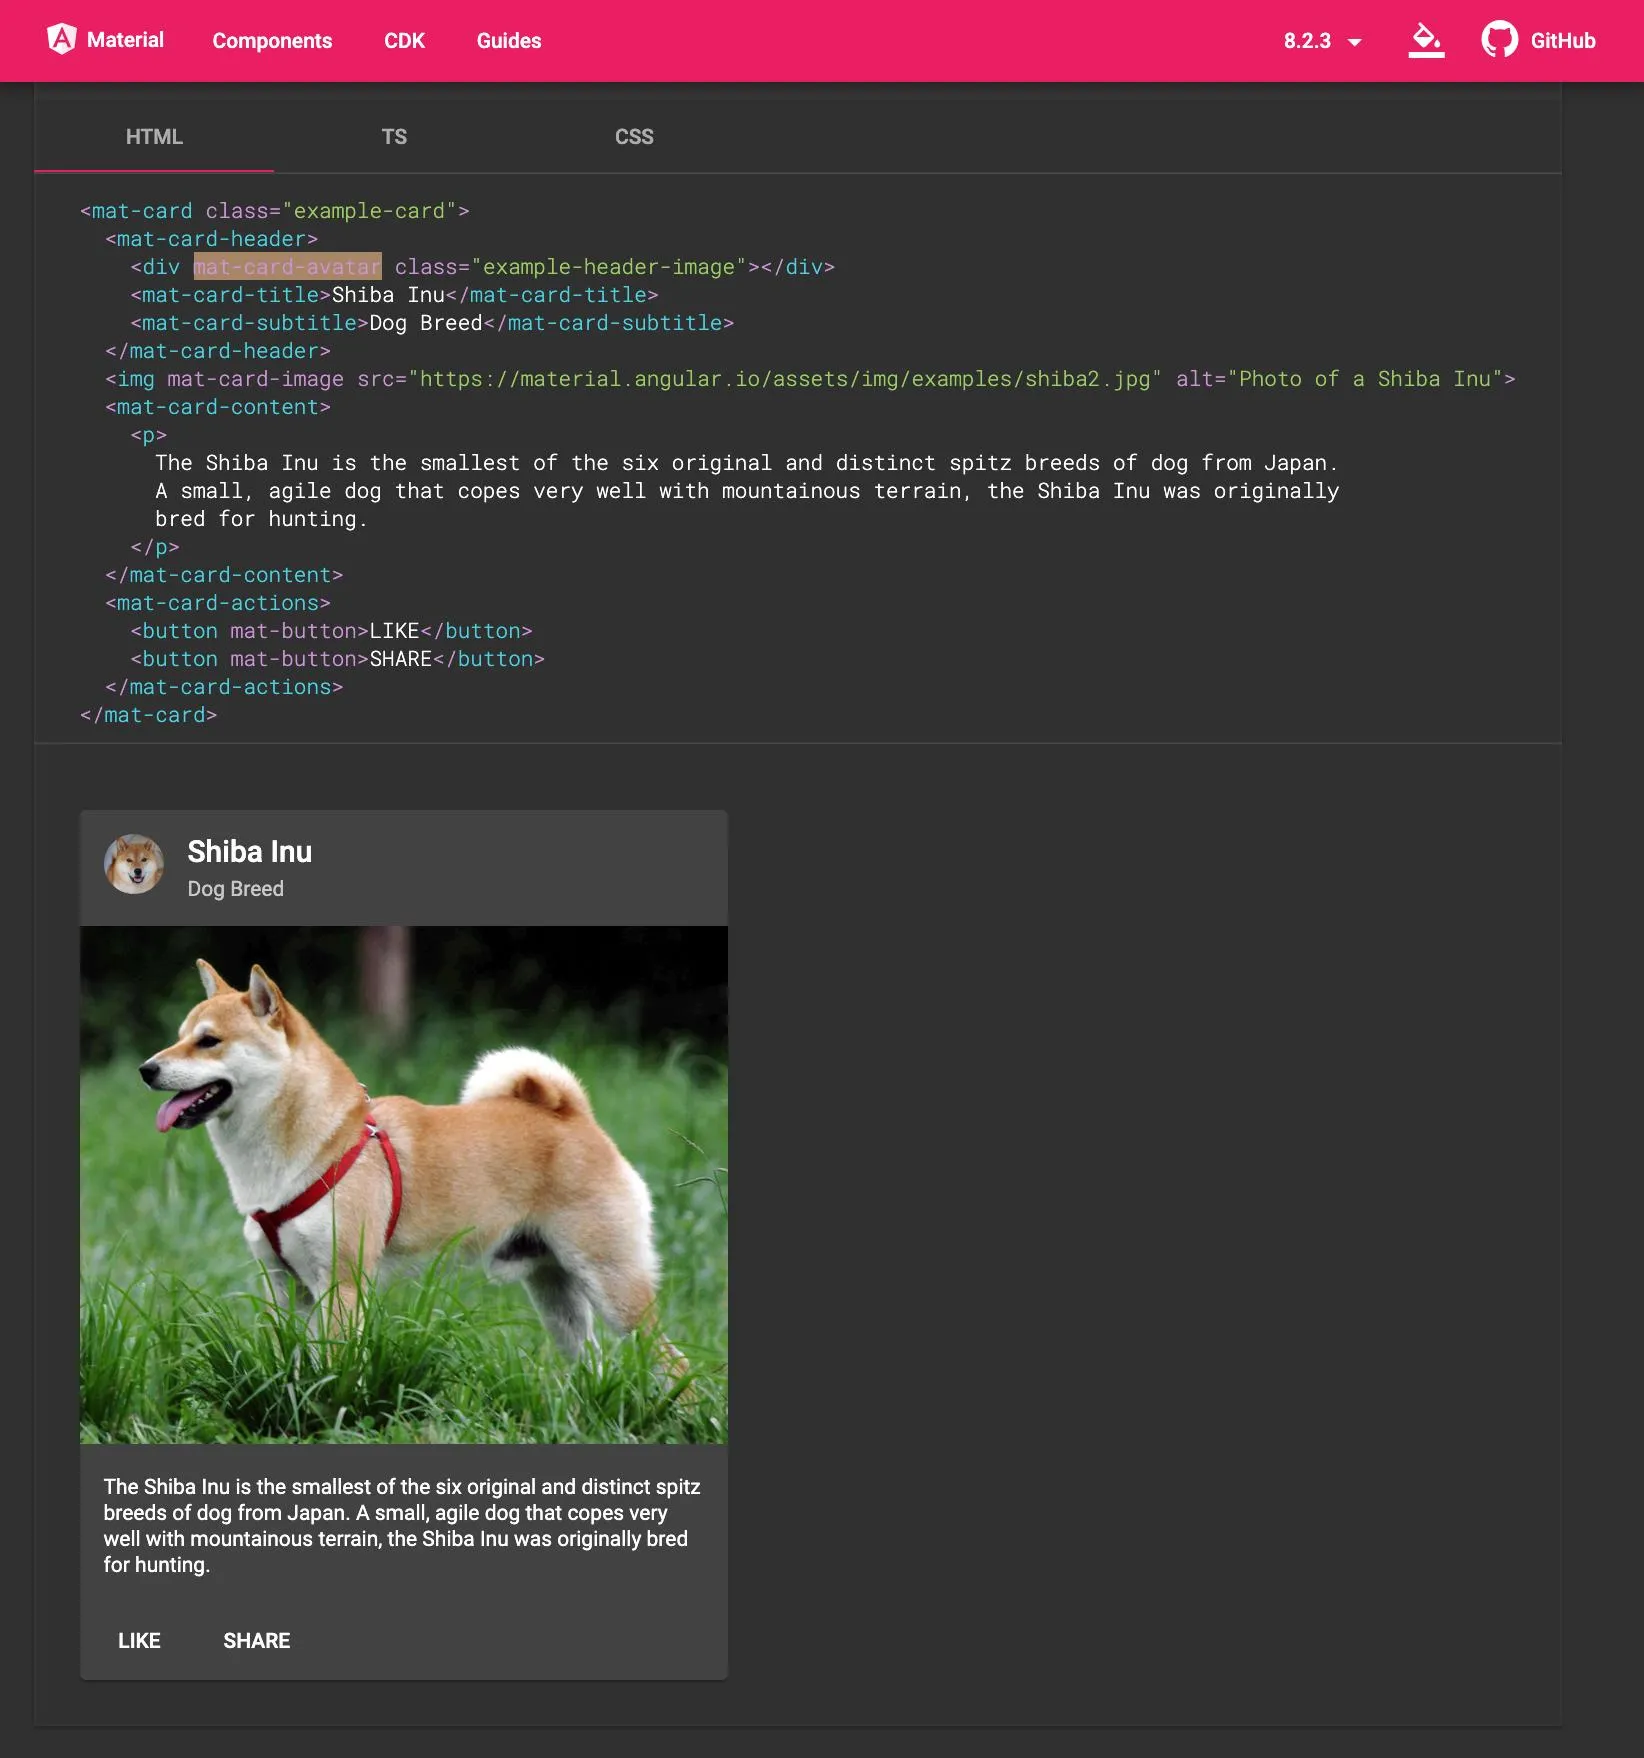
Task: Open the theme picker paint bucket icon
Action: pos(1426,40)
